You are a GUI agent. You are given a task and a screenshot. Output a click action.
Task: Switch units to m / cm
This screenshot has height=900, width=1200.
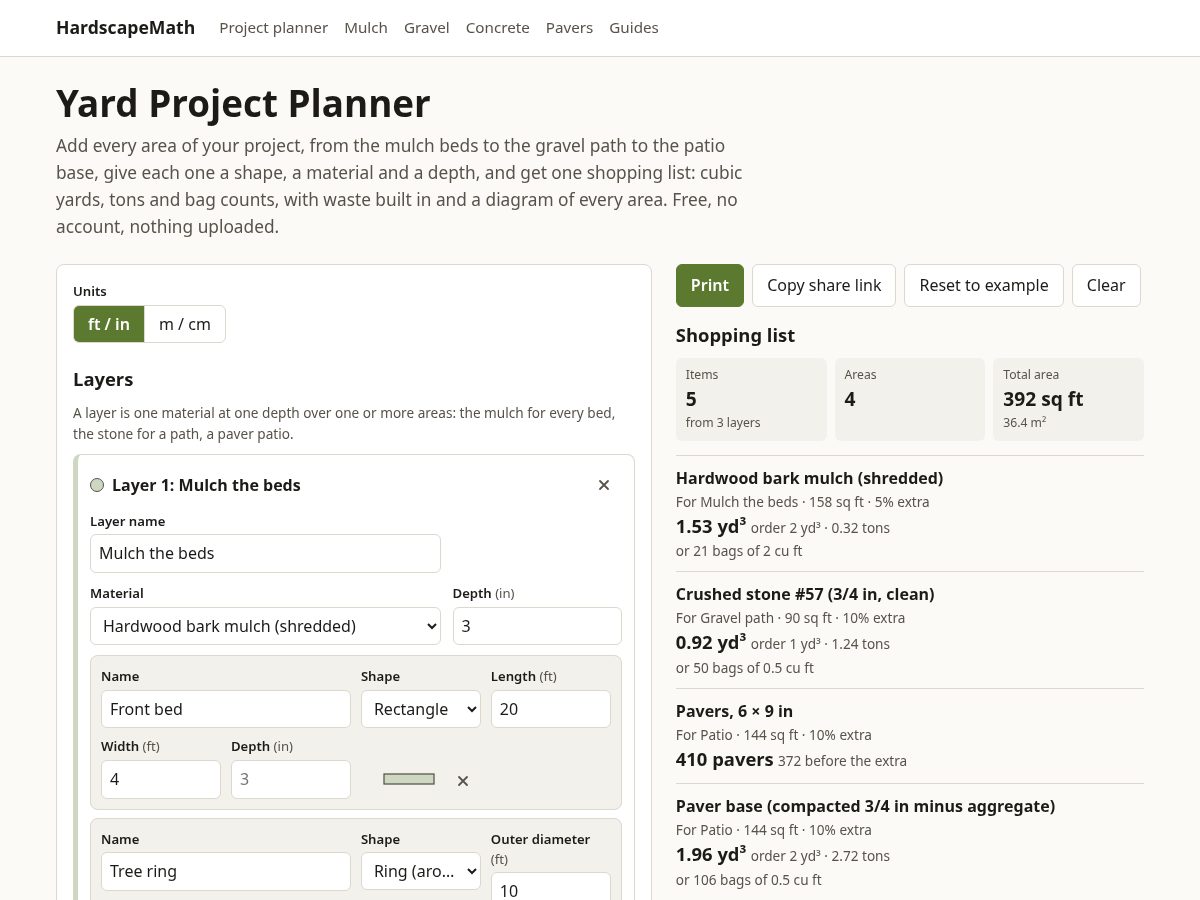coord(185,324)
